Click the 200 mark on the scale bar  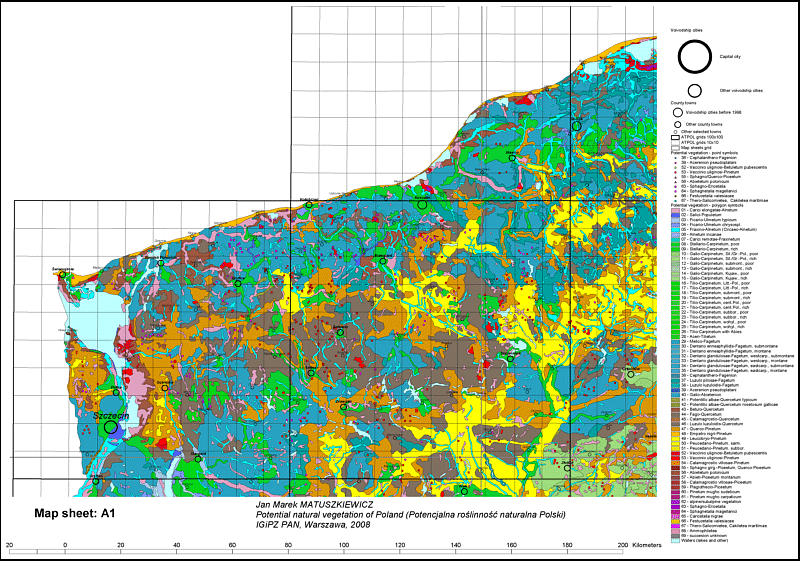pyautogui.click(x=623, y=545)
